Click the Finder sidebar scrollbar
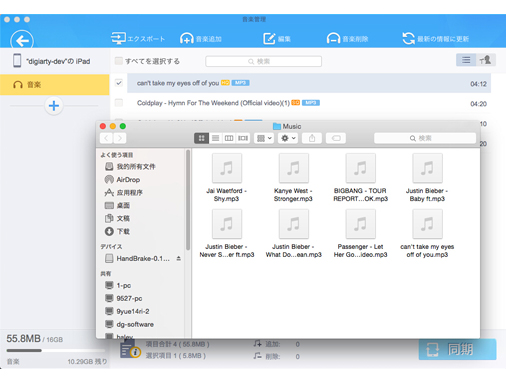 click(188, 200)
